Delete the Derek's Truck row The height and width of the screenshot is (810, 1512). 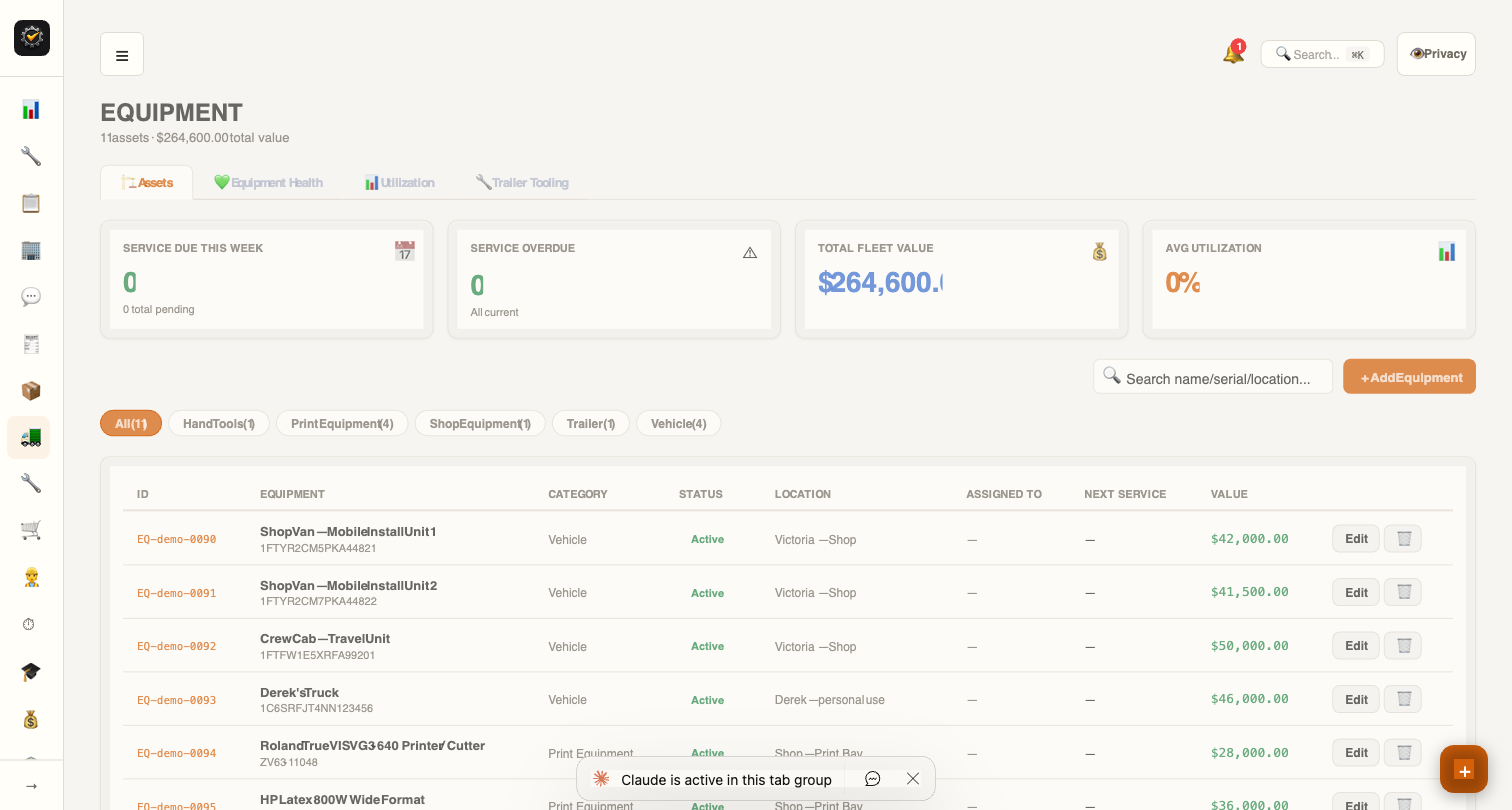1403,699
